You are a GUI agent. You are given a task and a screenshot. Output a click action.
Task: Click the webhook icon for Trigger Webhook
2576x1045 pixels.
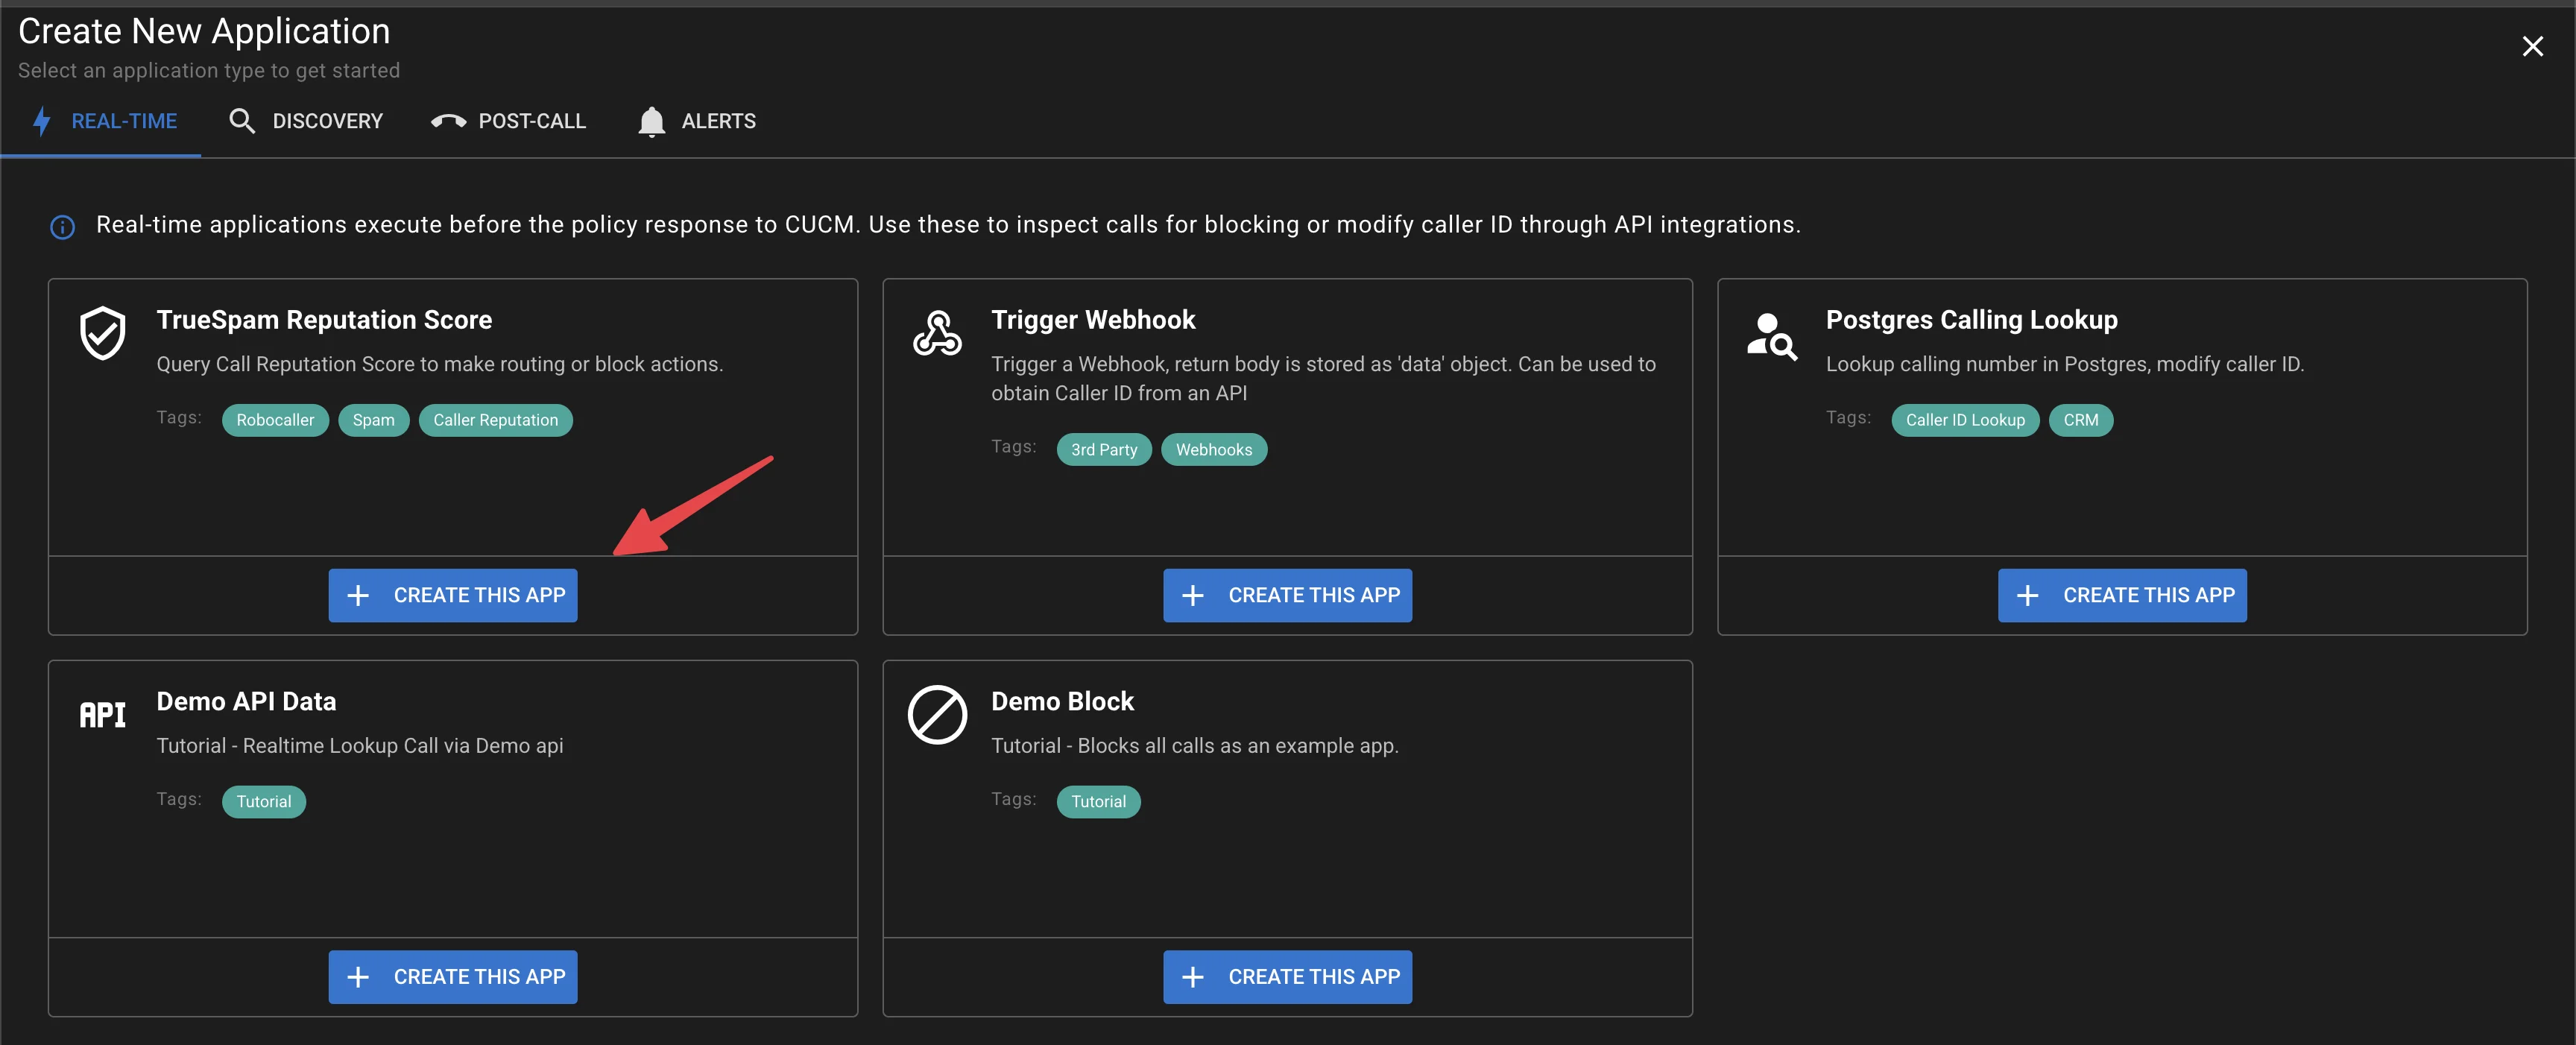point(937,334)
